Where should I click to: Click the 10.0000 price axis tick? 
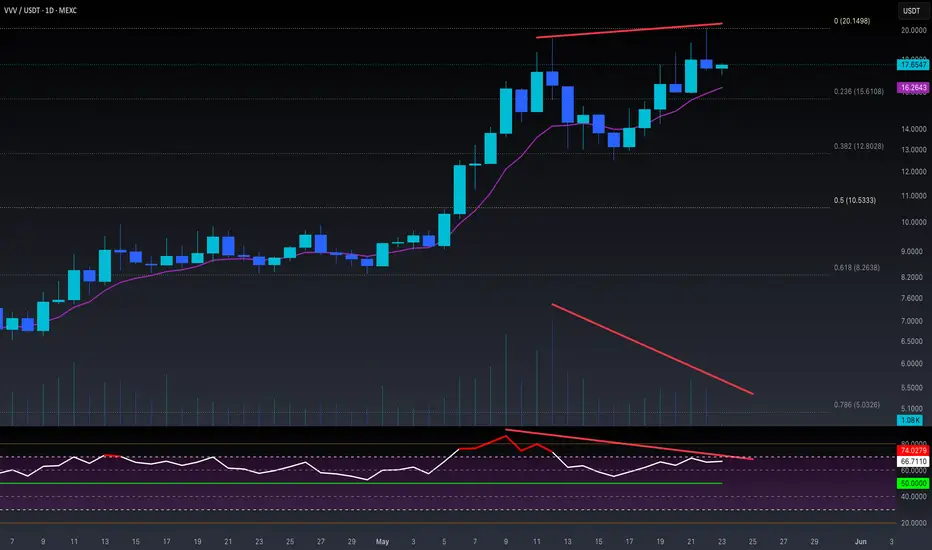click(914, 222)
